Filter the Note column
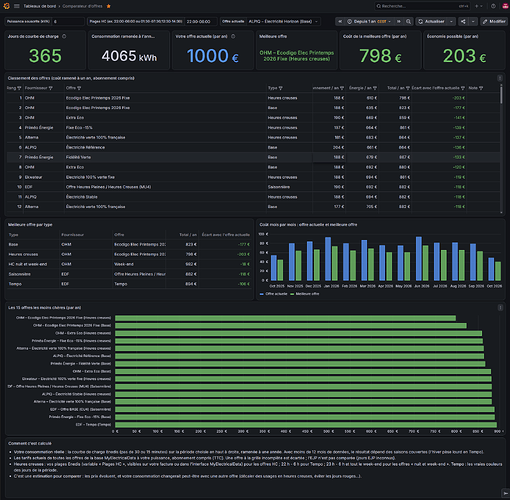Screen dimensions: 510x500 (481, 88)
